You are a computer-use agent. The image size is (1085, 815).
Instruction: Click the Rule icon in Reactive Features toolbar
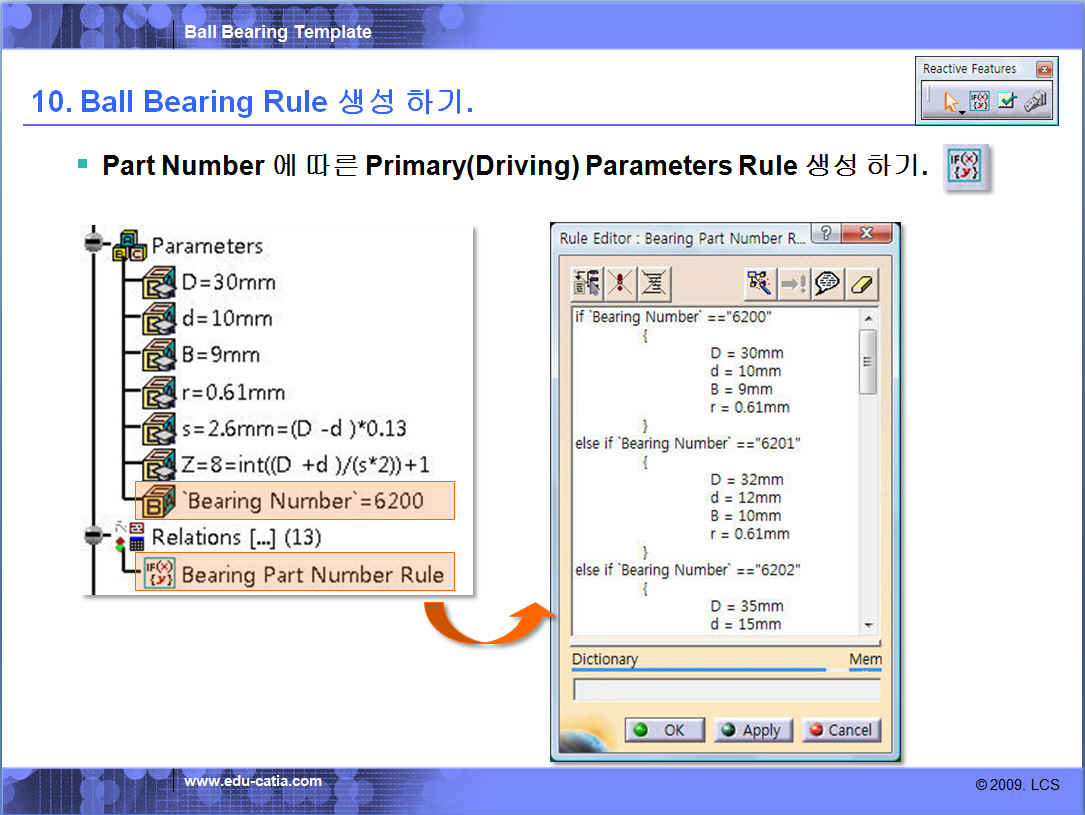click(979, 101)
